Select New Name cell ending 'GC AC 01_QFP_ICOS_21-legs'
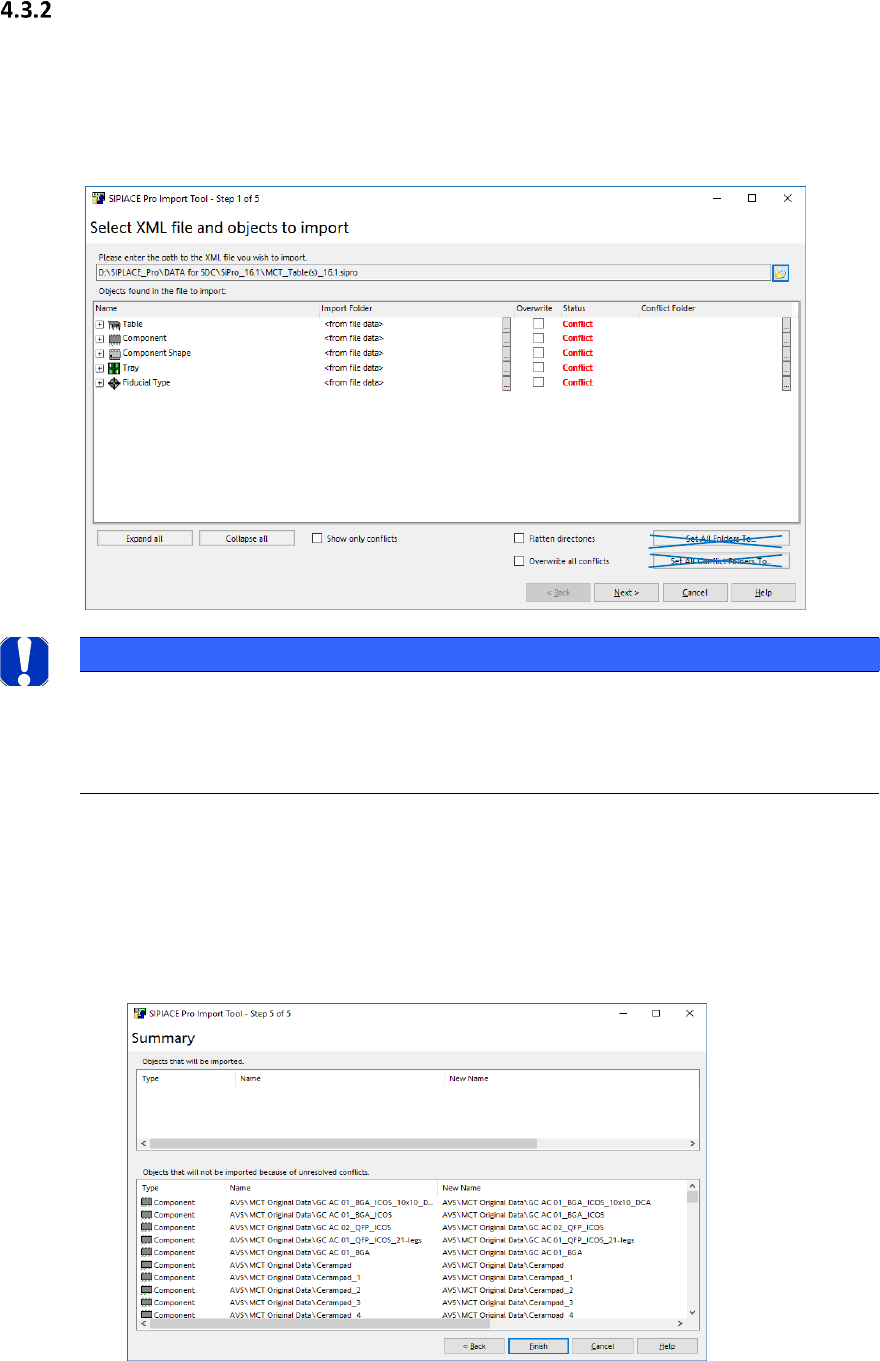Screen dimensions: 880x1361 pyautogui.click(x=537, y=1240)
